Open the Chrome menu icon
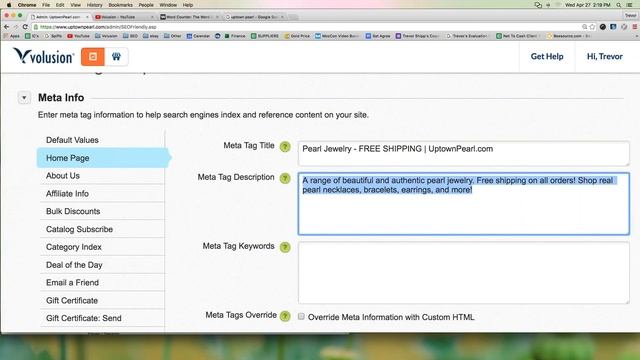The width and height of the screenshot is (640, 360). click(x=635, y=27)
